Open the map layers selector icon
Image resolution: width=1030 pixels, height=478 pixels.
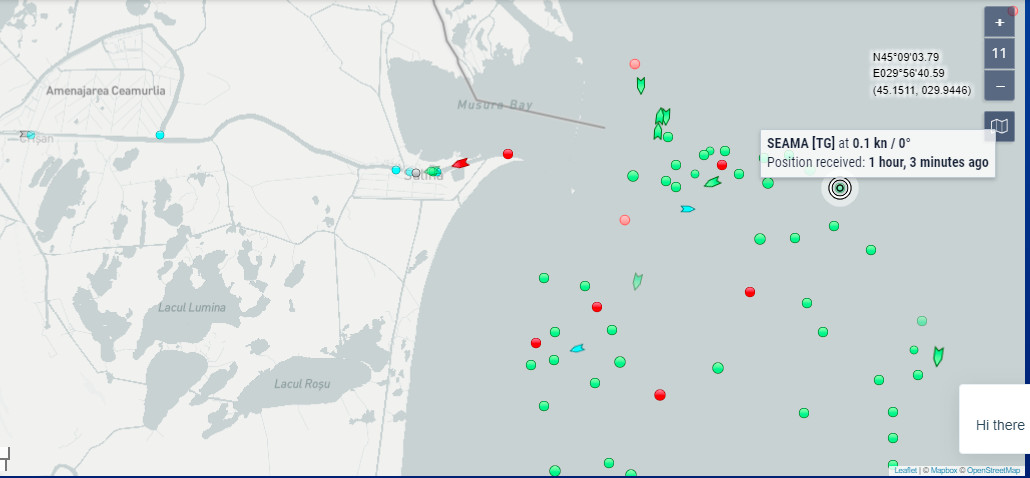pos(999,126)
